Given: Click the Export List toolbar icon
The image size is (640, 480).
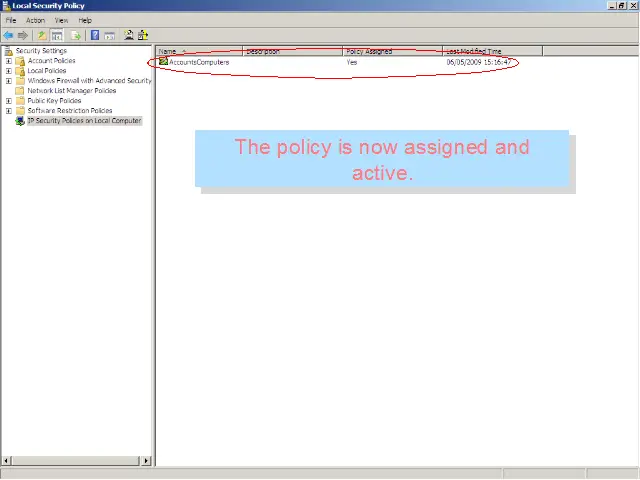Looking at the screenshot, I should pos(75,35).
